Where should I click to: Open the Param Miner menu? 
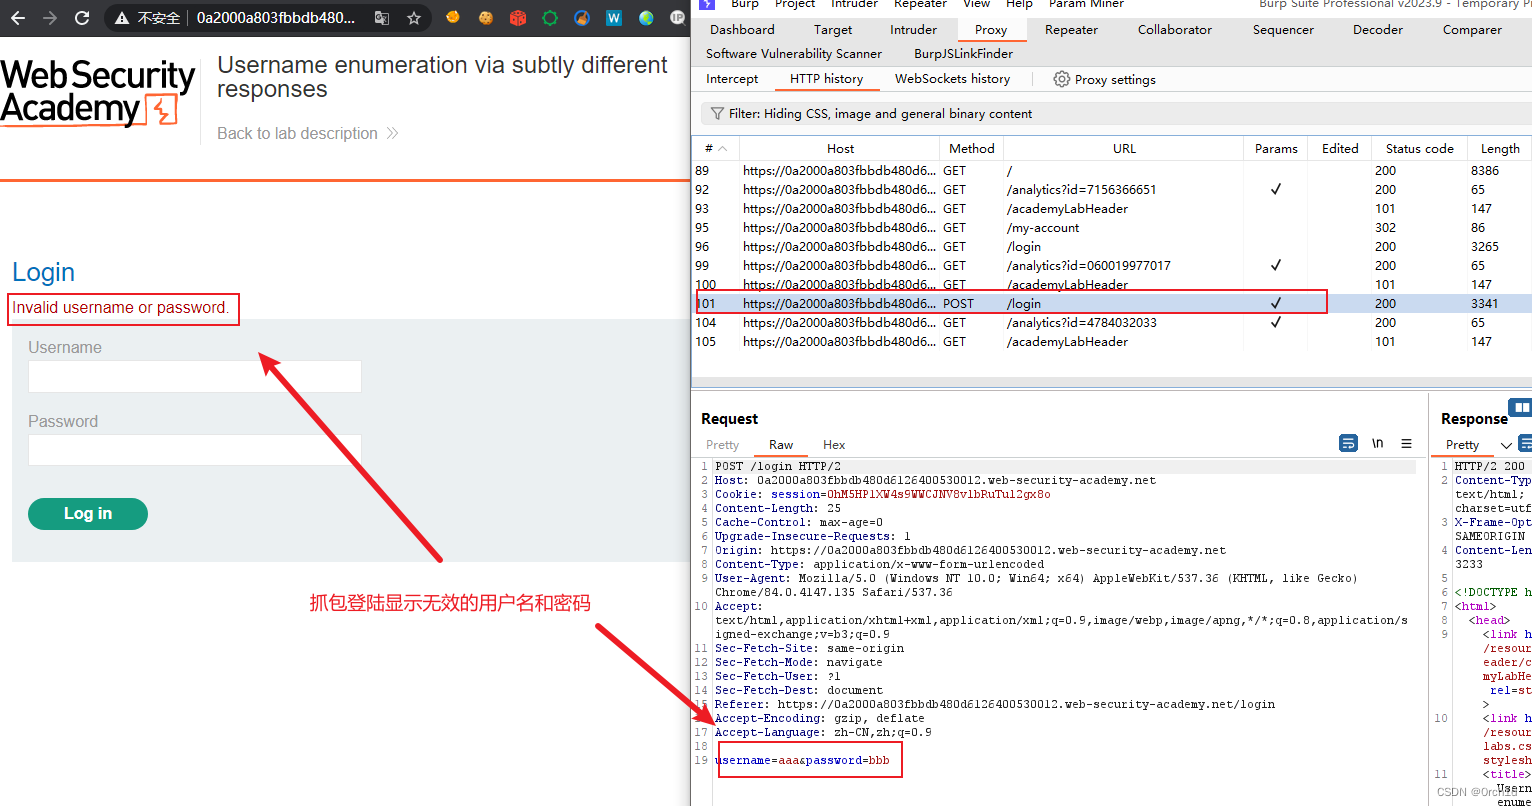[1087, 4]
